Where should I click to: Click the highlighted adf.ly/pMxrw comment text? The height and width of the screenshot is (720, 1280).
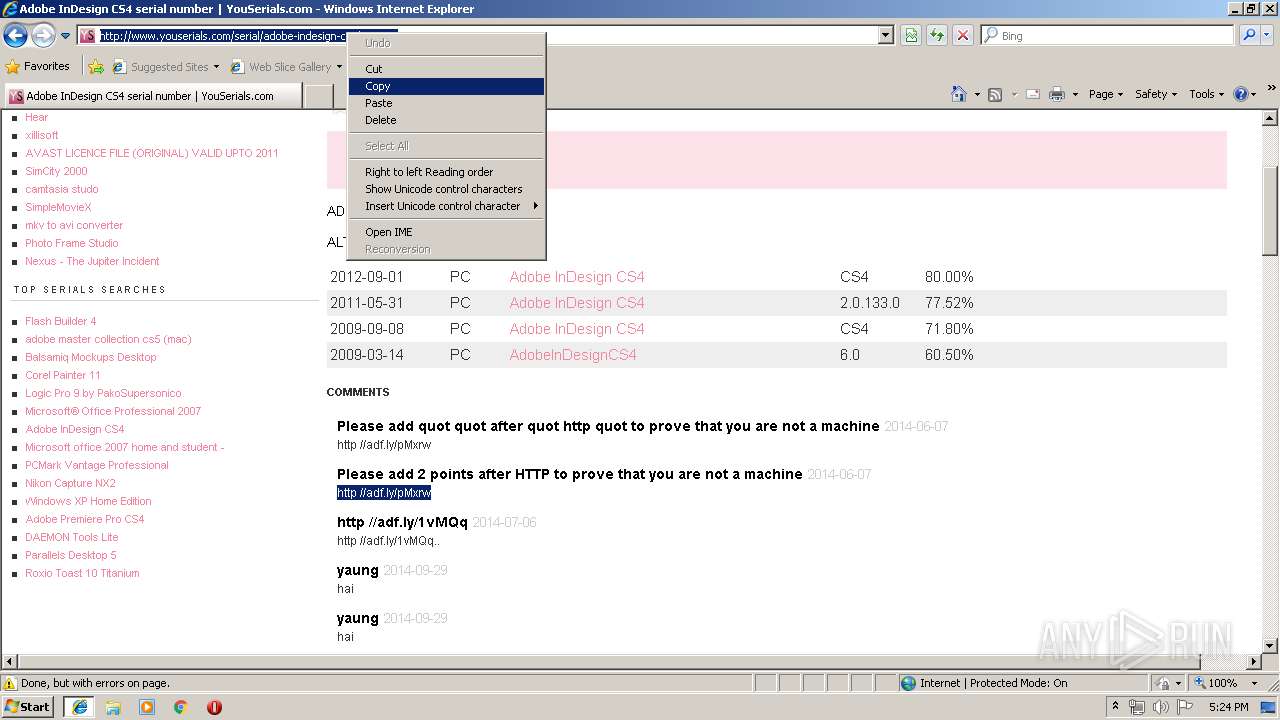tap(384, 493)
